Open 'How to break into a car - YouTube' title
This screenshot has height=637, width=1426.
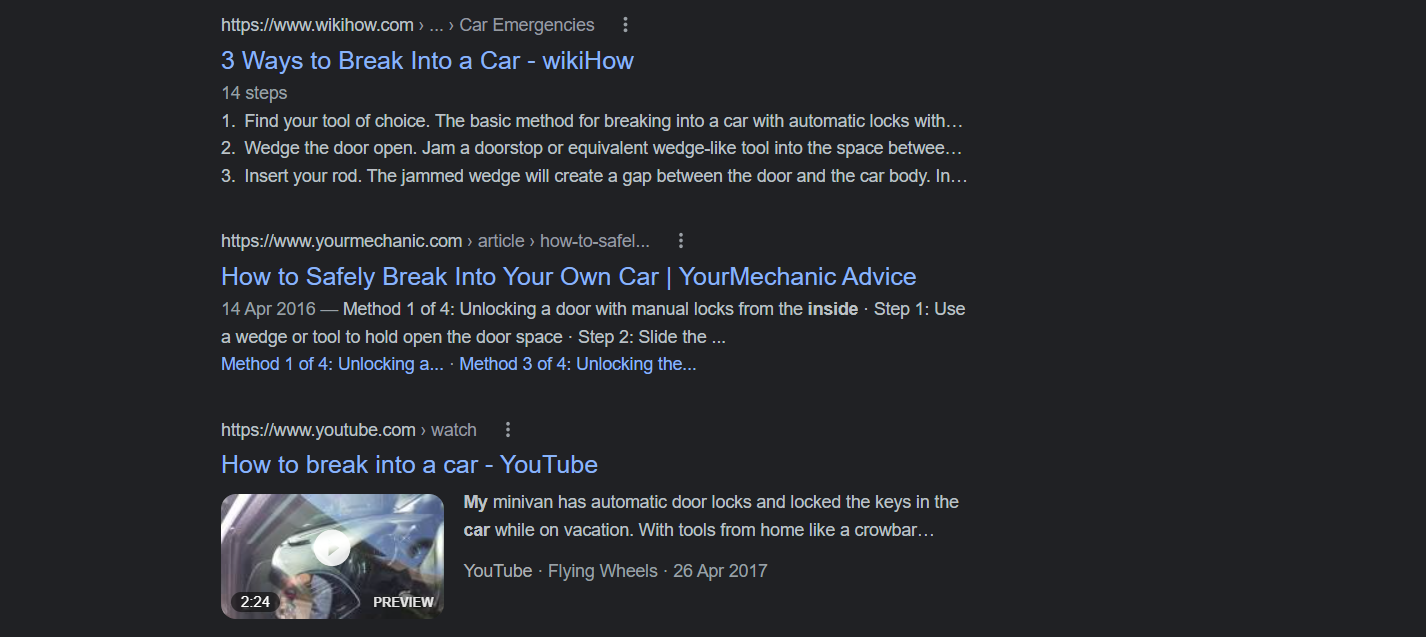pos(409,464)
